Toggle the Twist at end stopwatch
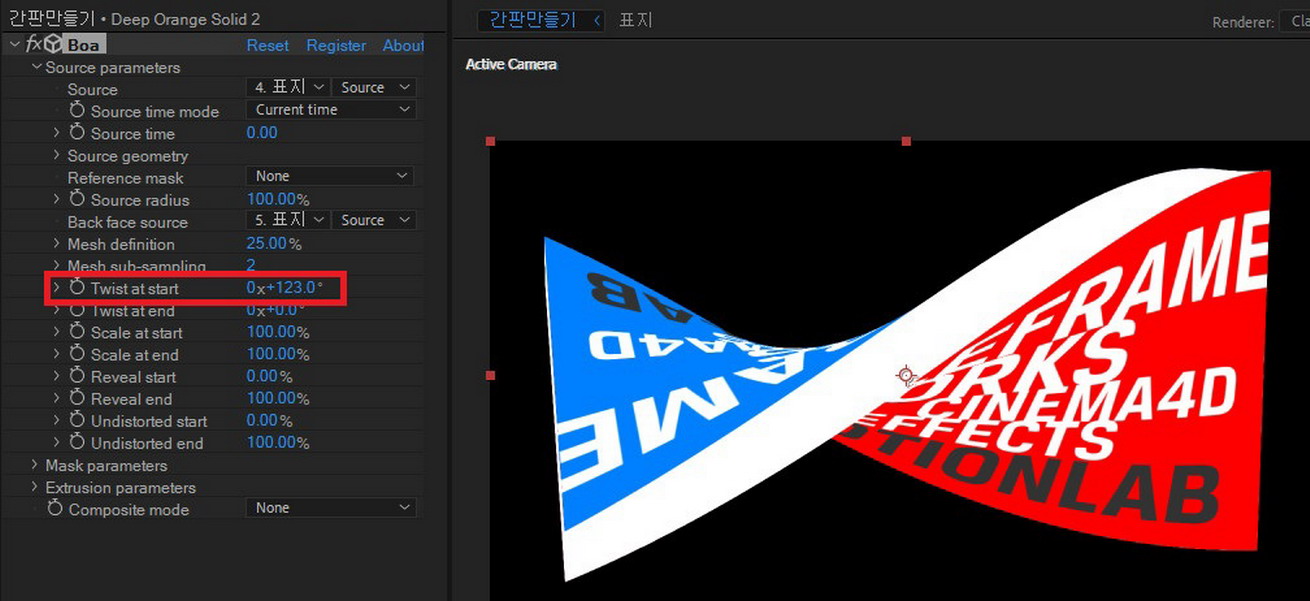Screen dimensions: 1310x601 [77, 310]
